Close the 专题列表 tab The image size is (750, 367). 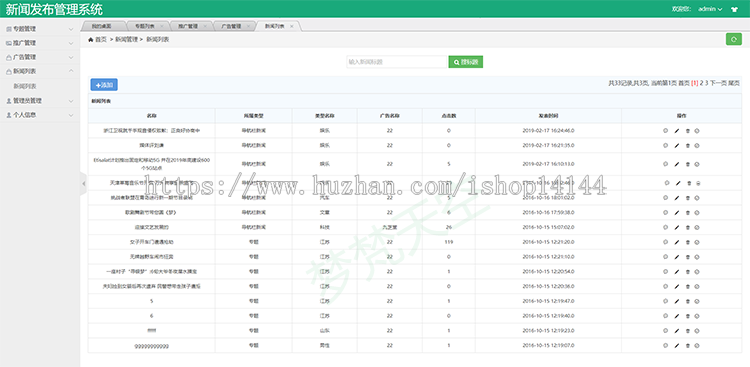click(161, 26)
